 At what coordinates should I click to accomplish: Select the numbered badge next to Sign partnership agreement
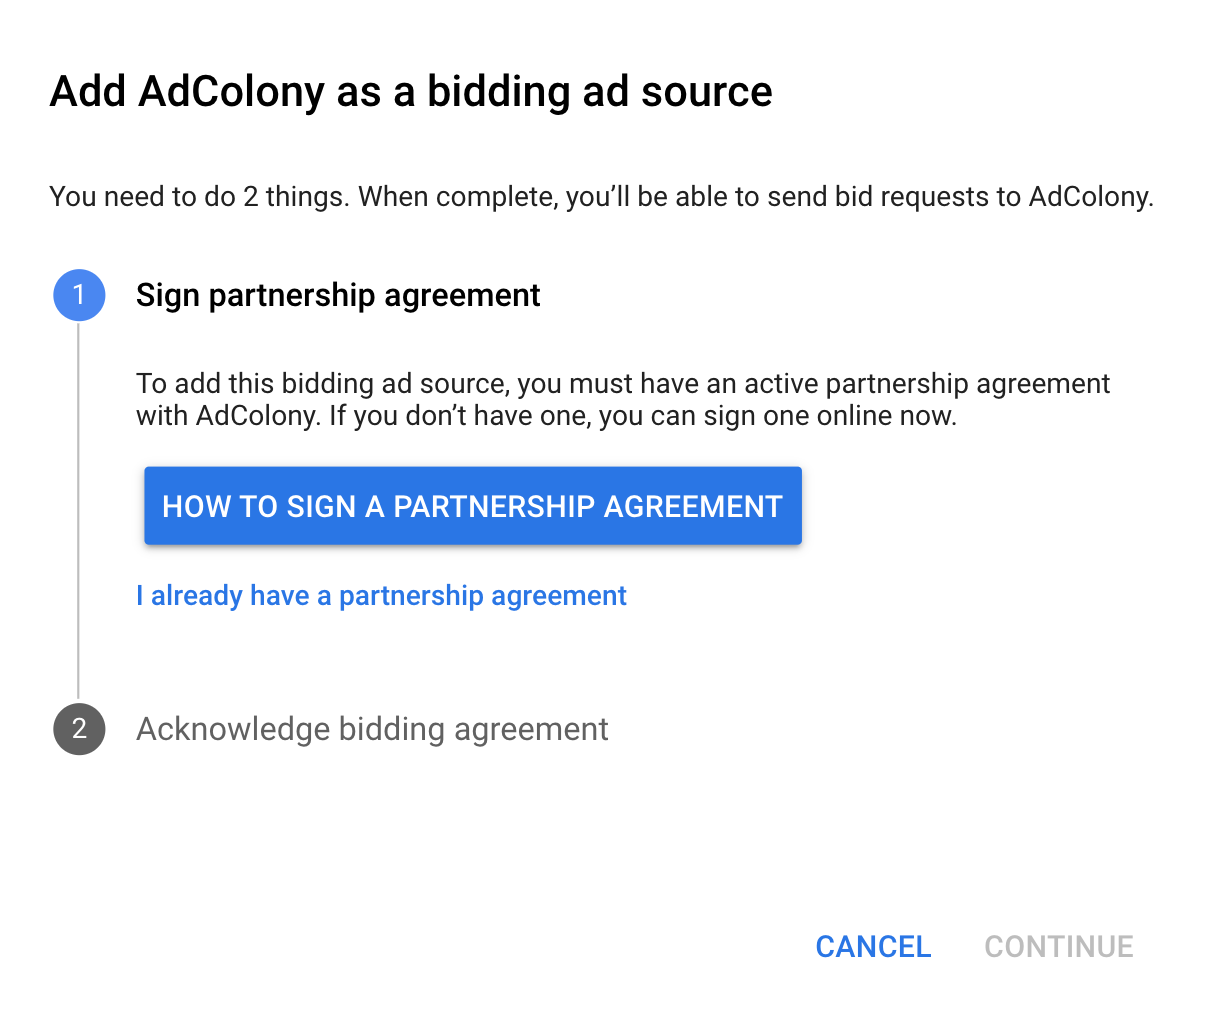pos(79,295)
